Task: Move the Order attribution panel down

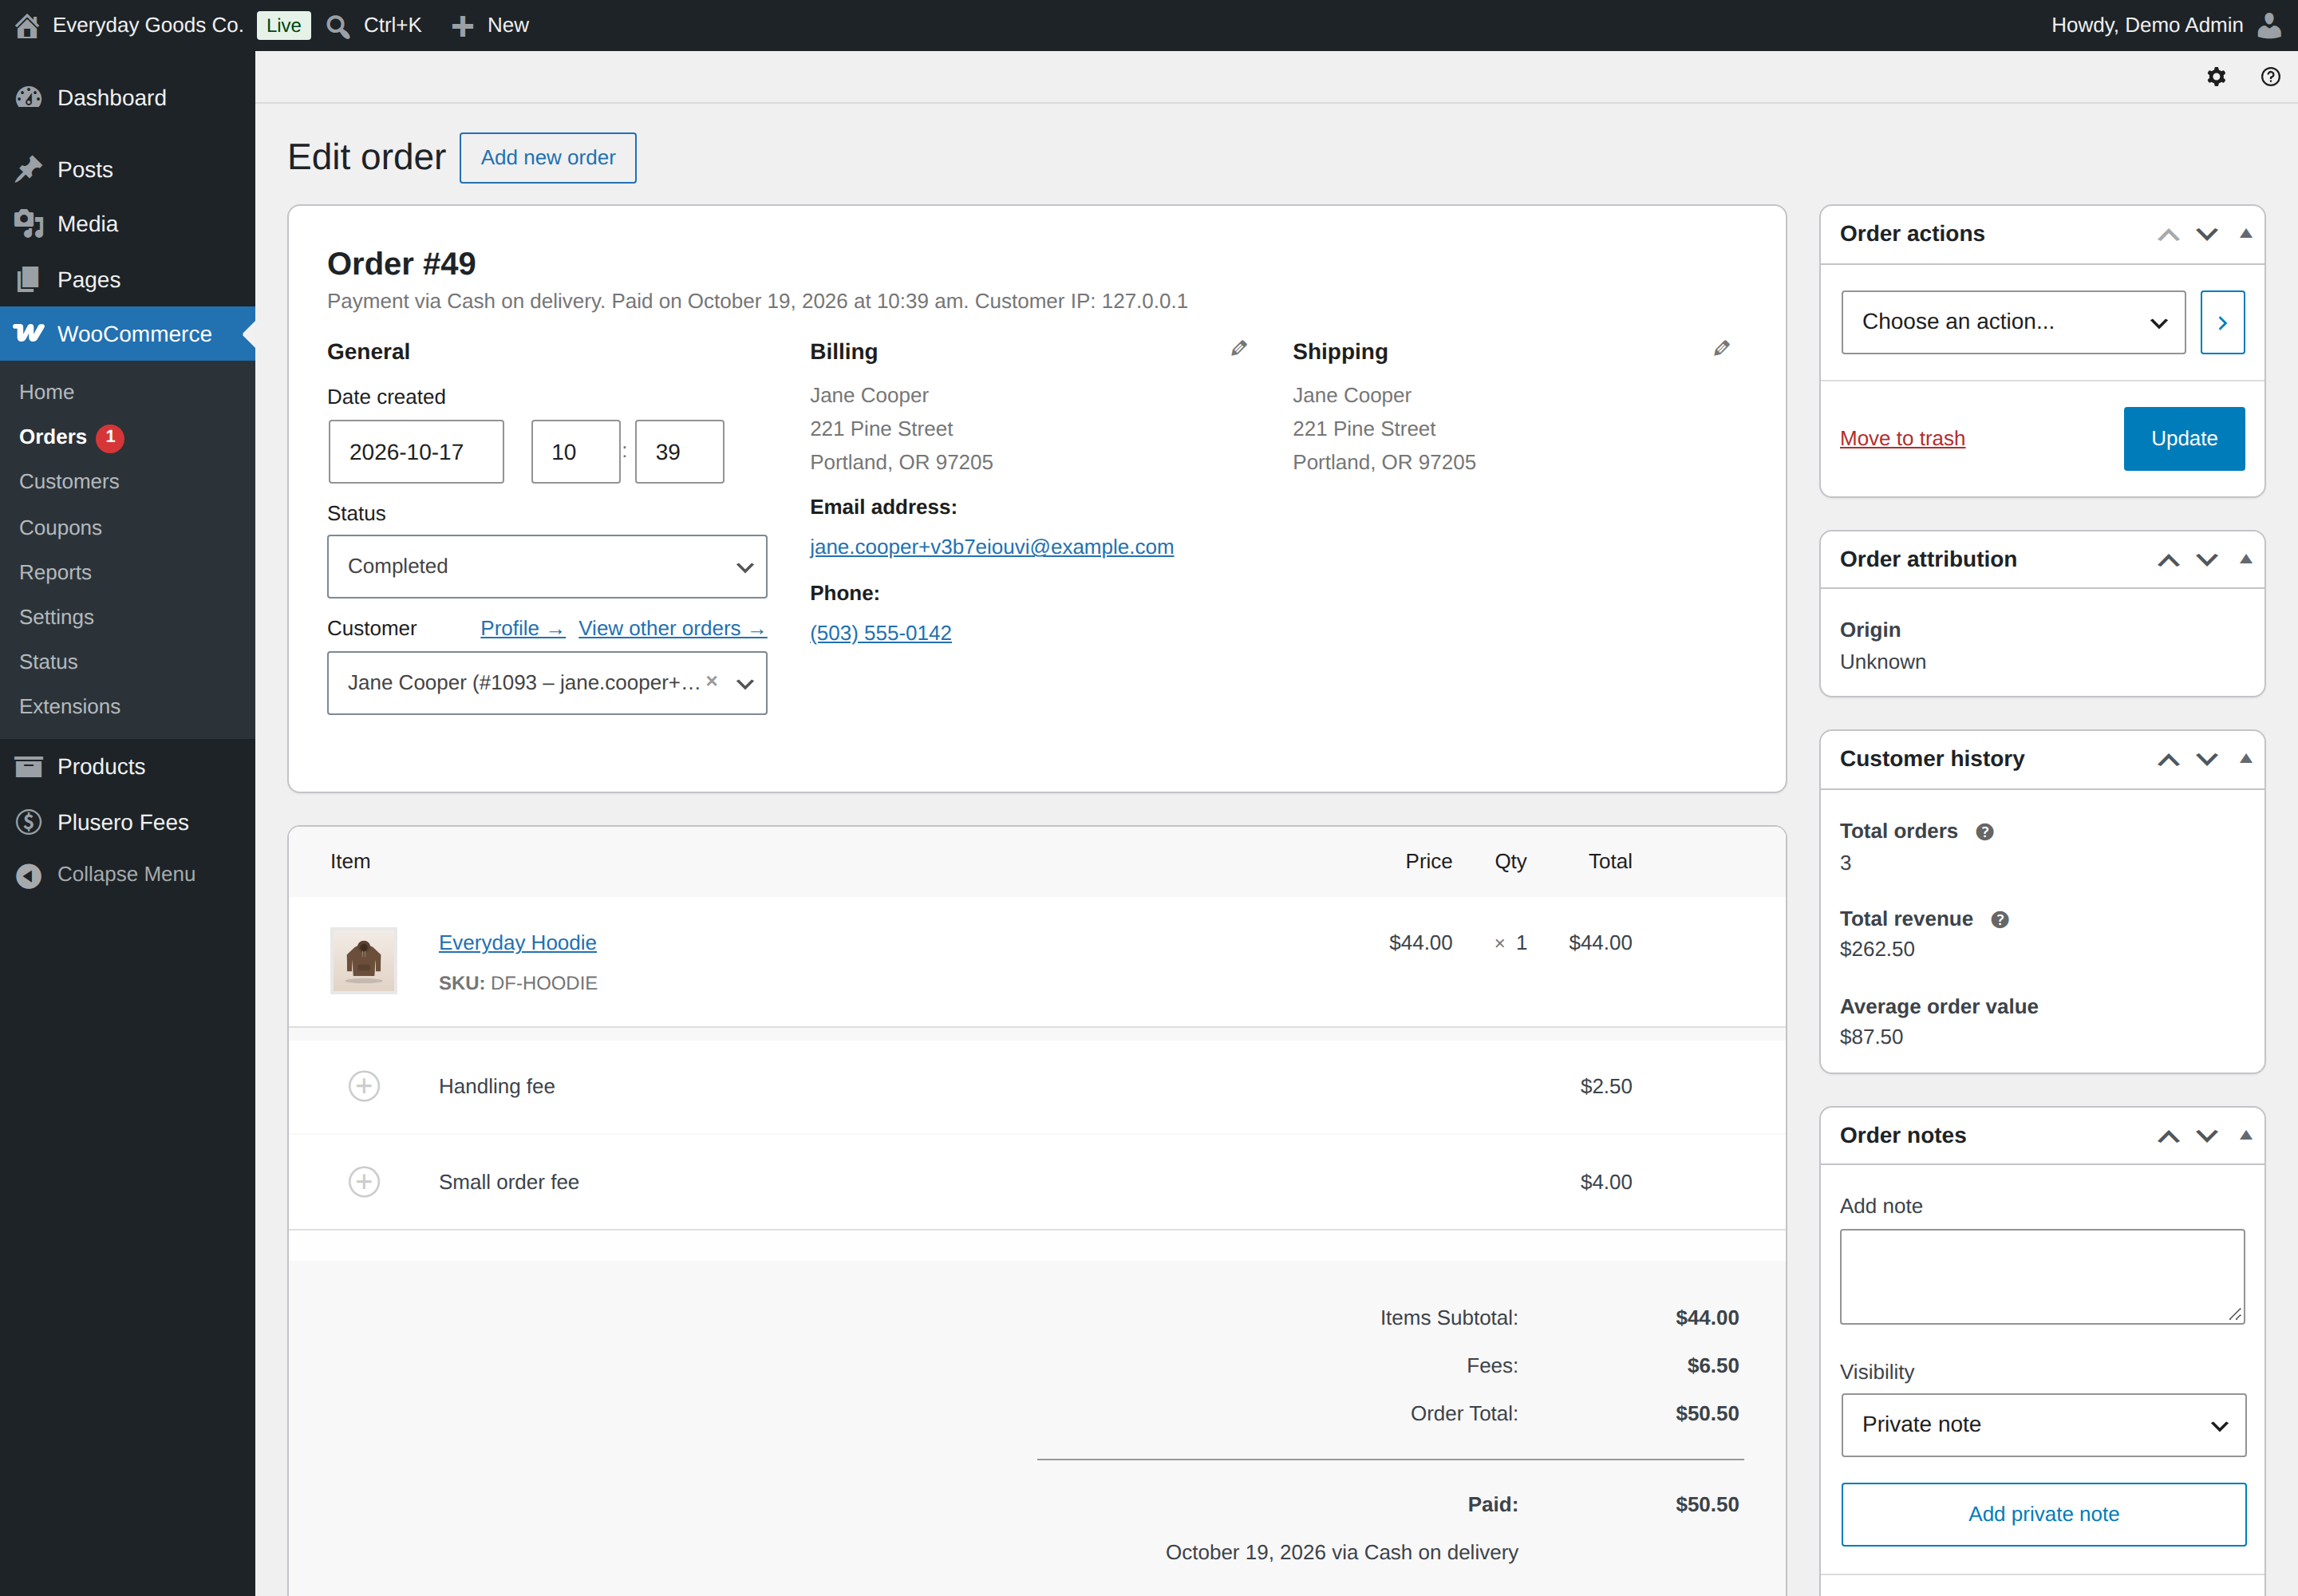Action: click(2206, 560)
